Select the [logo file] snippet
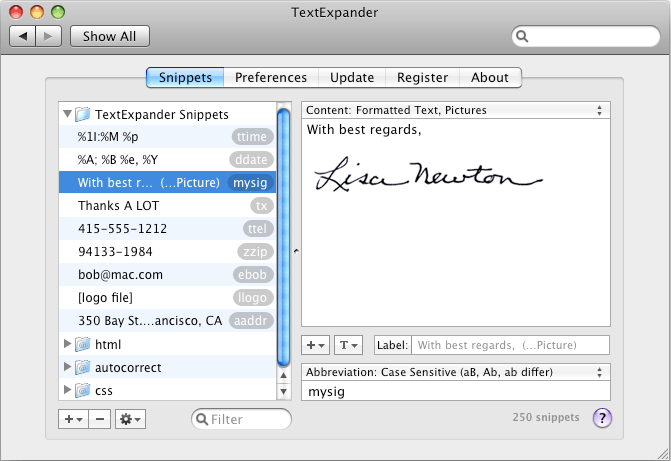Screen dimensions: 671x461 tap(167, 297)
